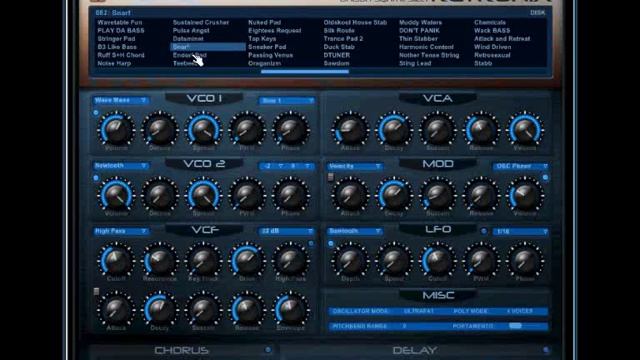640x360 pixels.
Task: Open the LFO 1/16 rate dropdown
Action: point(520,231)
